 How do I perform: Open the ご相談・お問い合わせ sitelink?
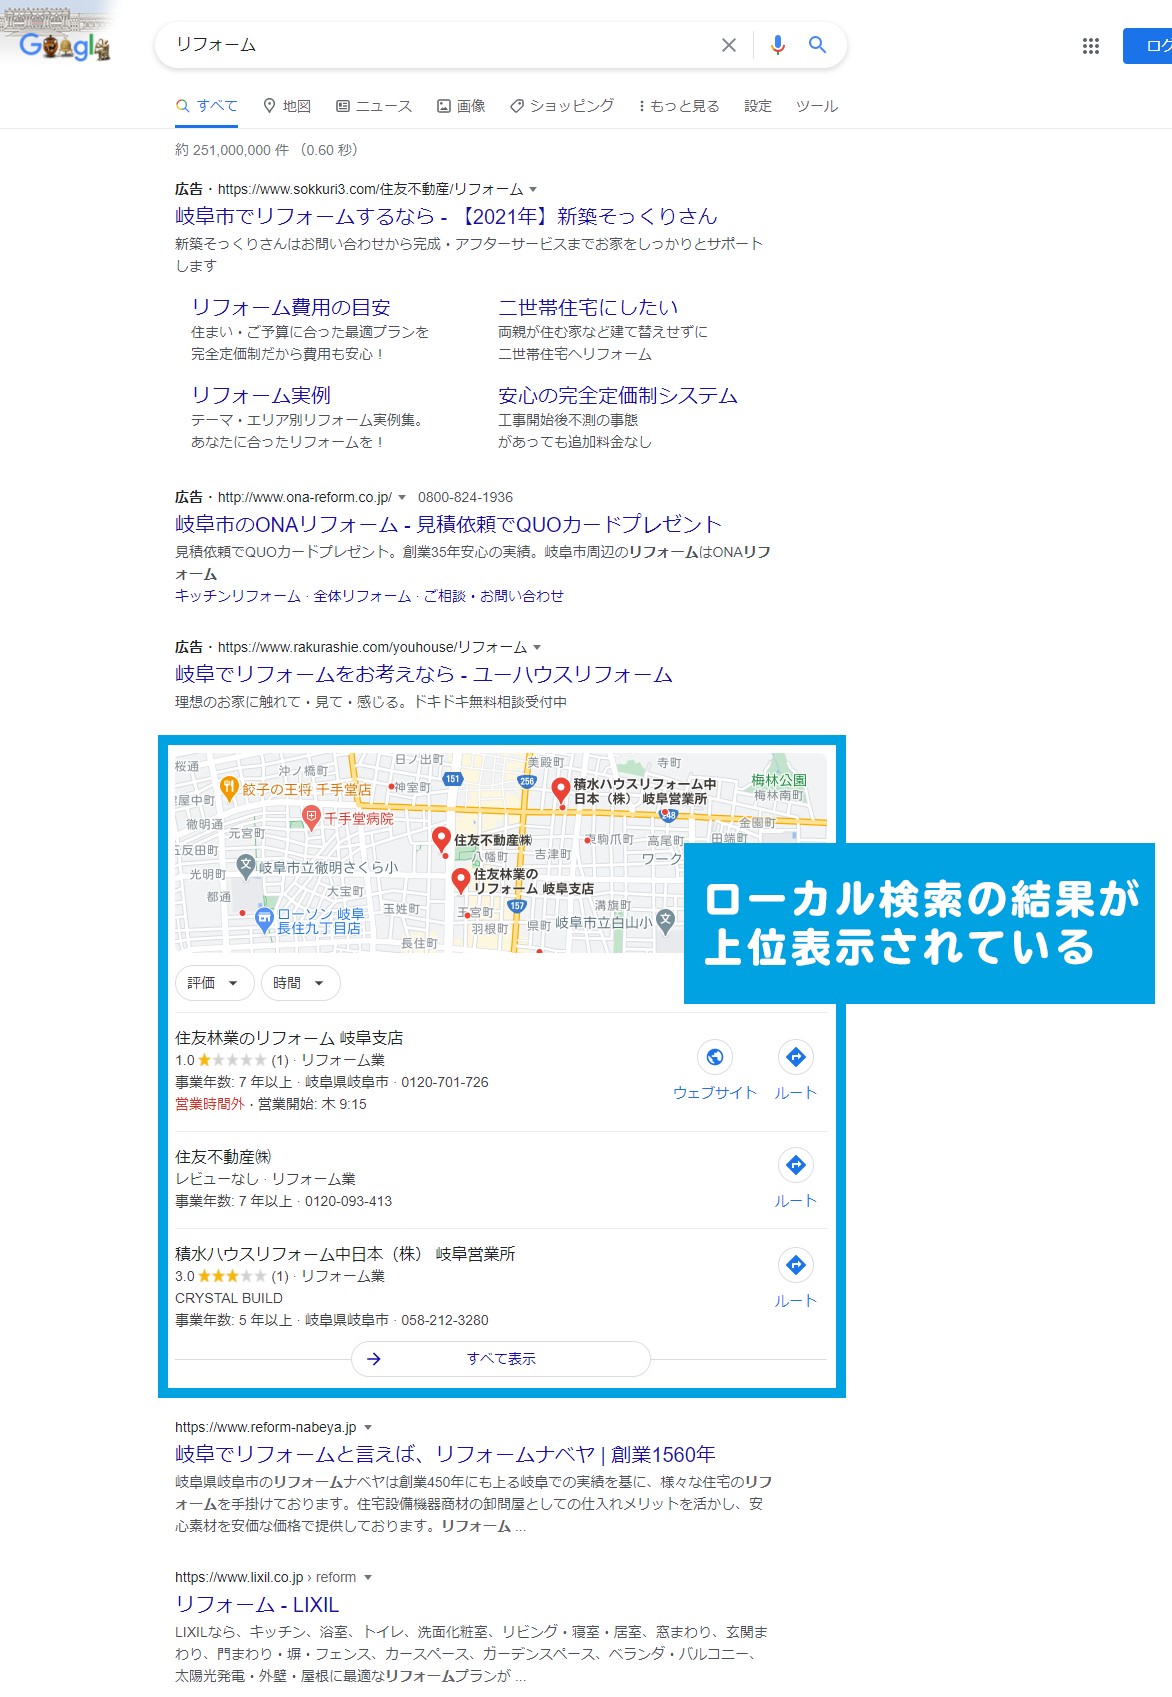(494, 596)
